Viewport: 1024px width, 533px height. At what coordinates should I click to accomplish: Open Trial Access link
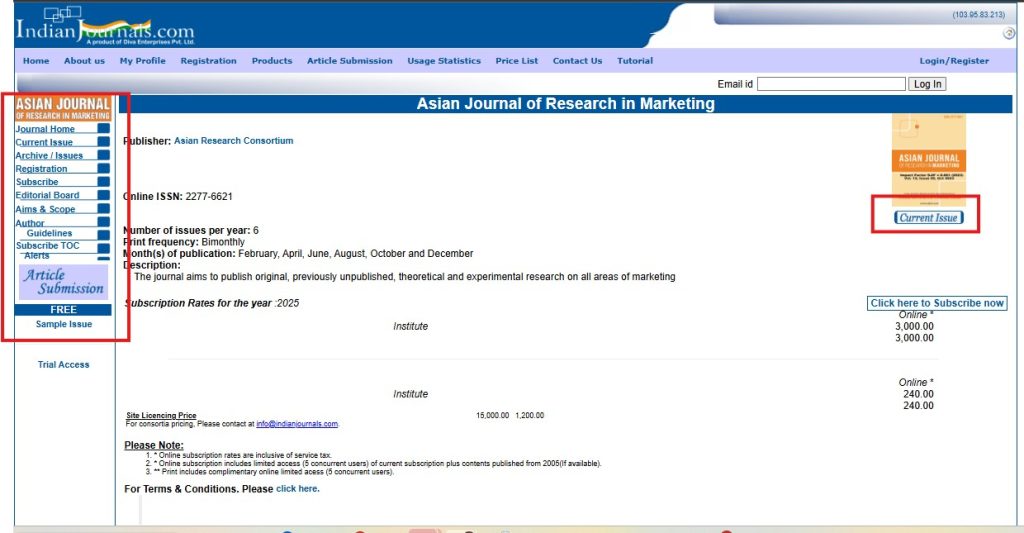[x=63, y=364]
